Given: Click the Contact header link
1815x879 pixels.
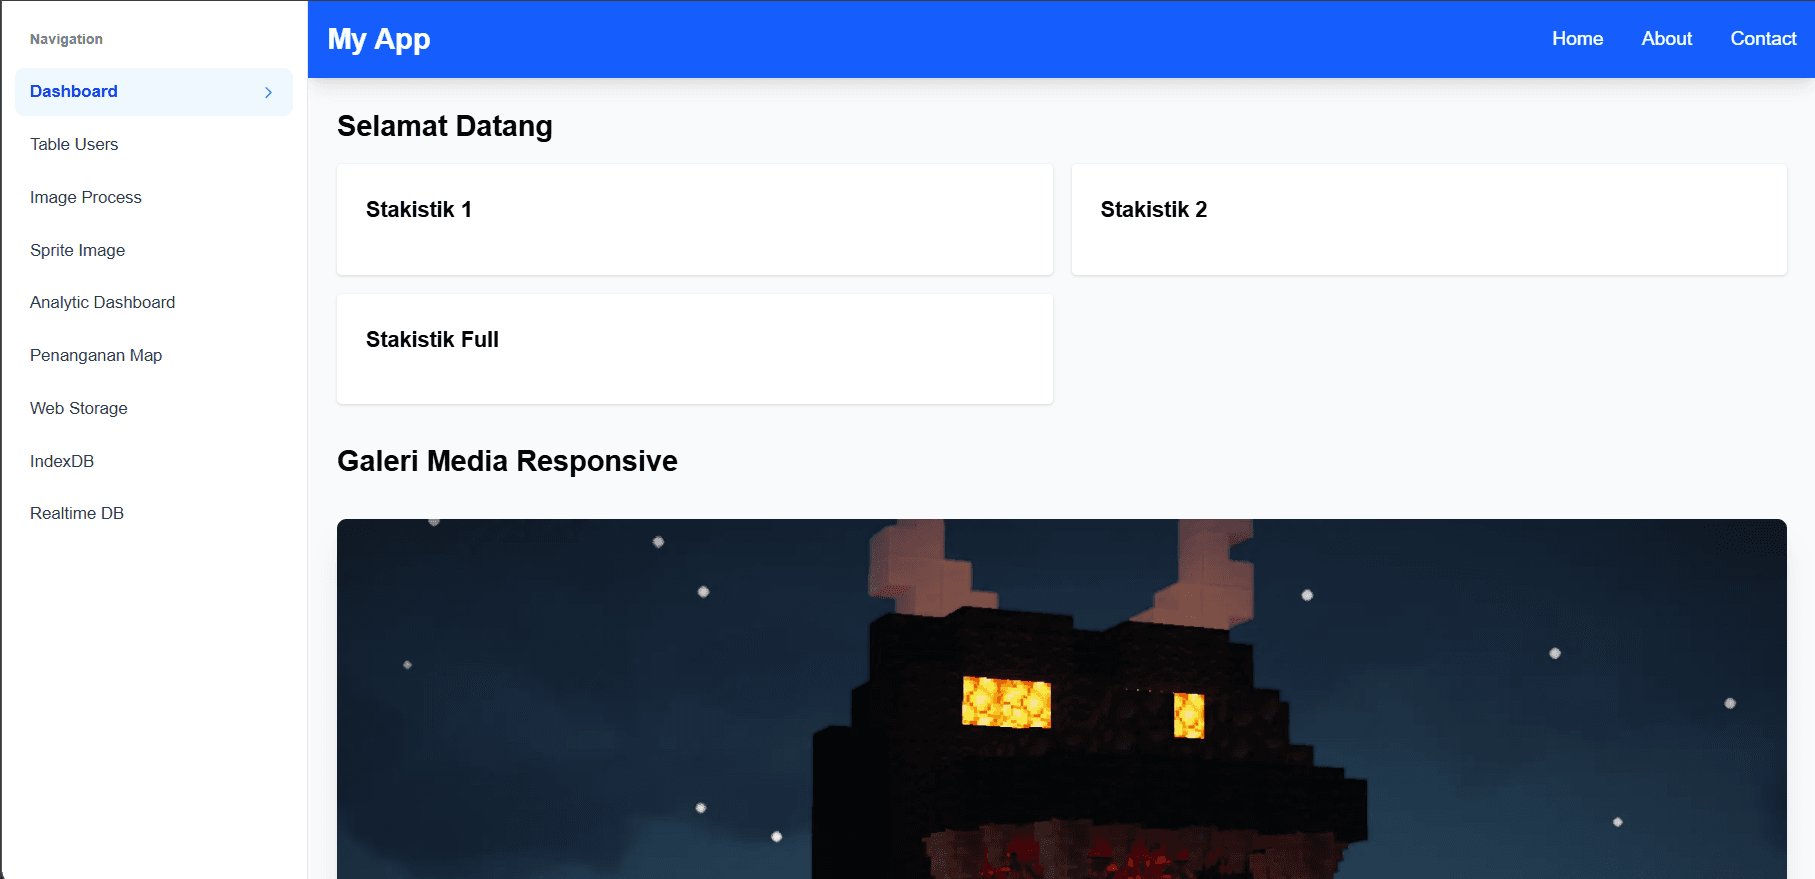Looking at the screenshot, I should [1763, 39].
